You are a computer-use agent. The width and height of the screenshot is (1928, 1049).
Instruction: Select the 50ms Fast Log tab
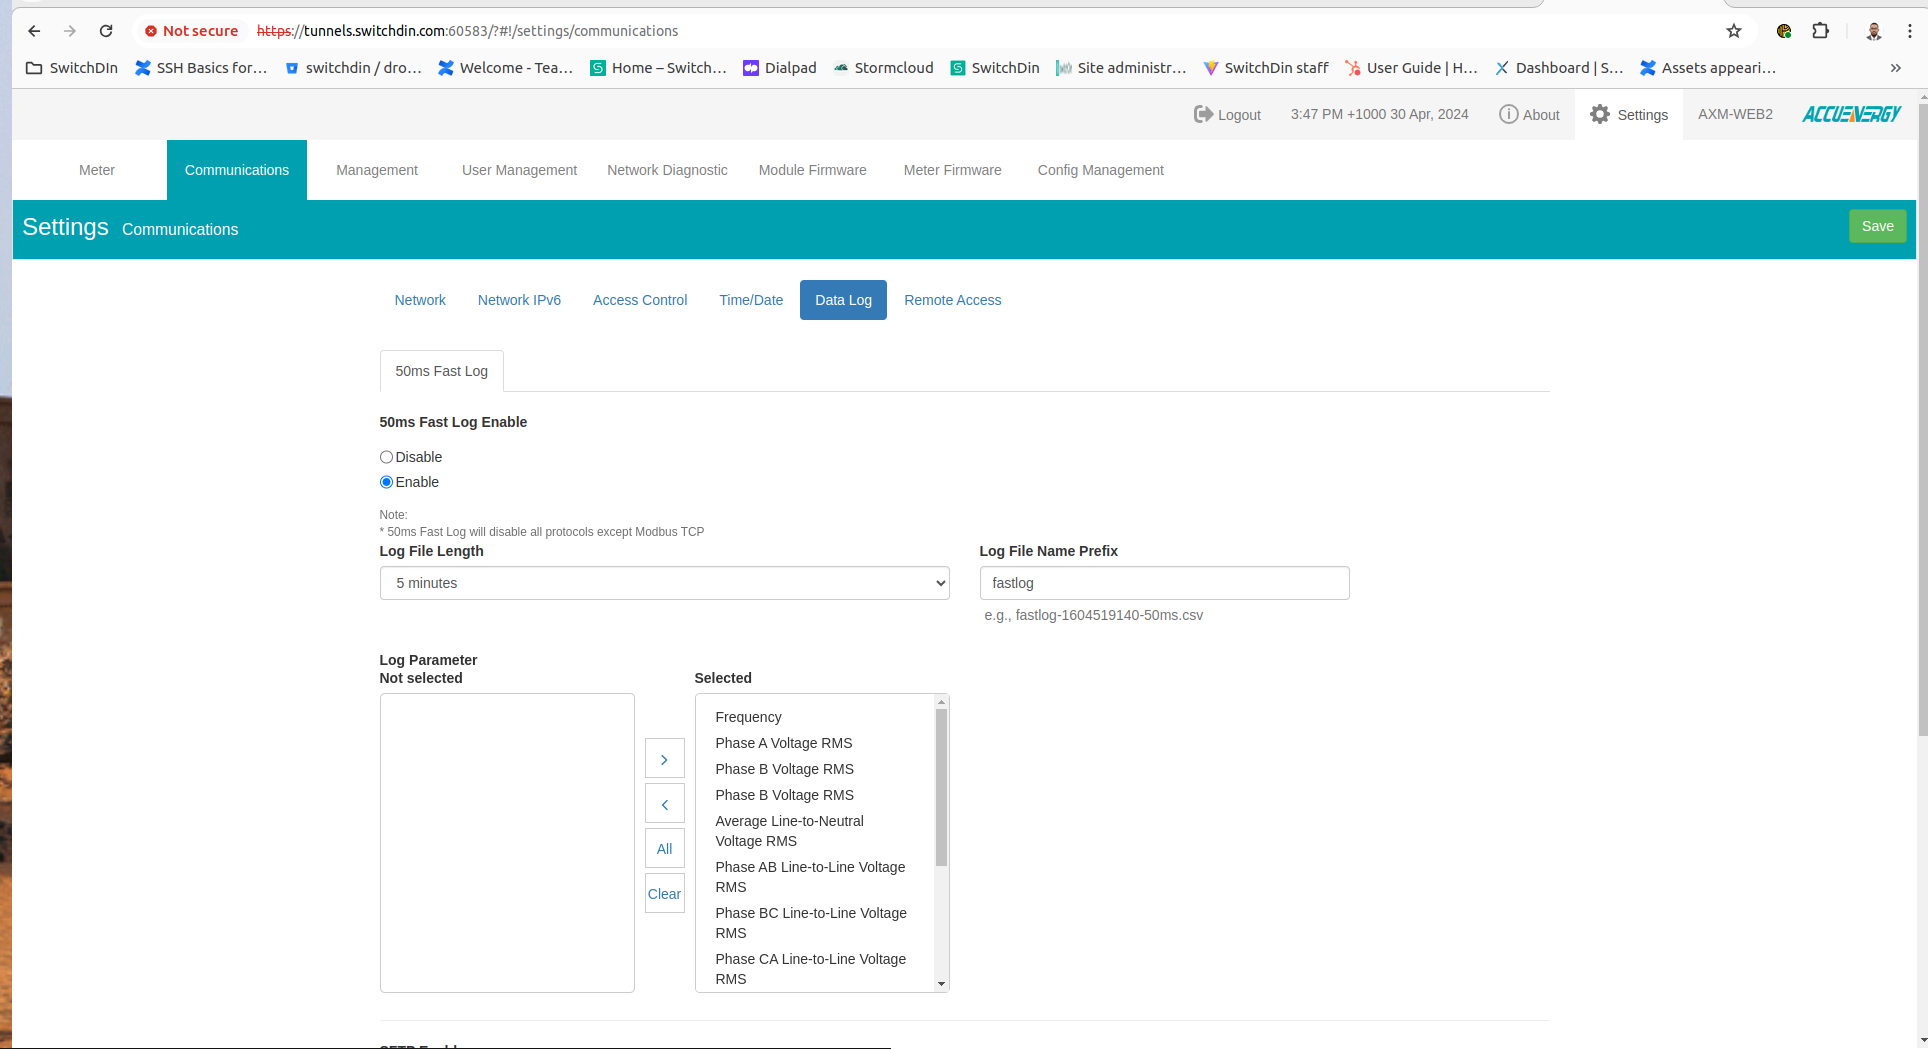click(441, 371)
